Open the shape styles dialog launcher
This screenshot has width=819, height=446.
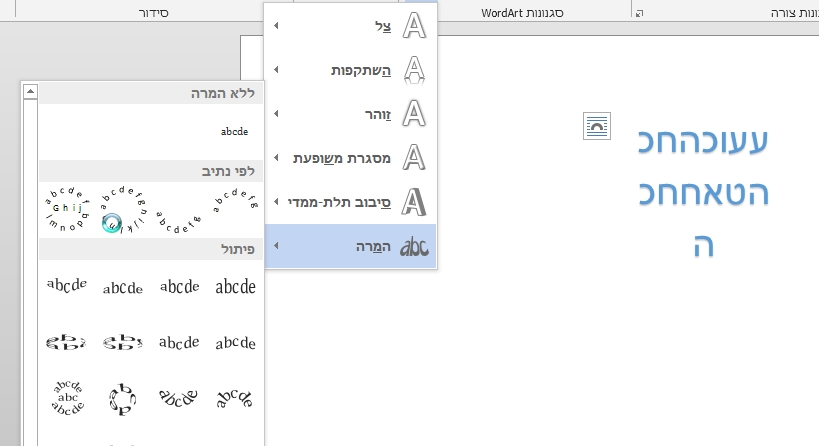pyautogui.click(x=640, y=13)
